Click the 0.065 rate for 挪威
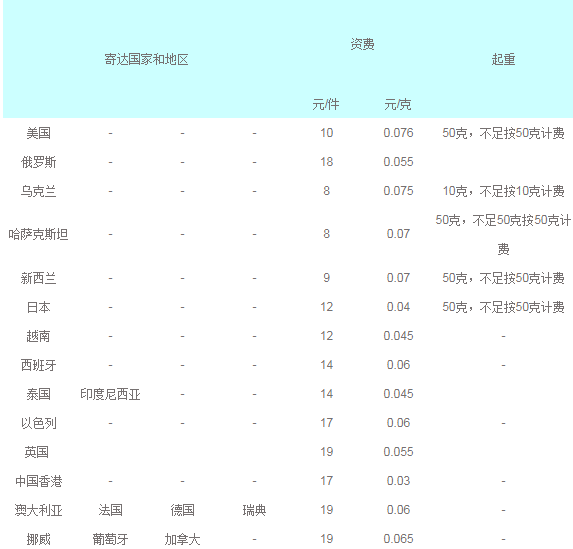The width and height of the screenshot is (573, 549). 398,539
